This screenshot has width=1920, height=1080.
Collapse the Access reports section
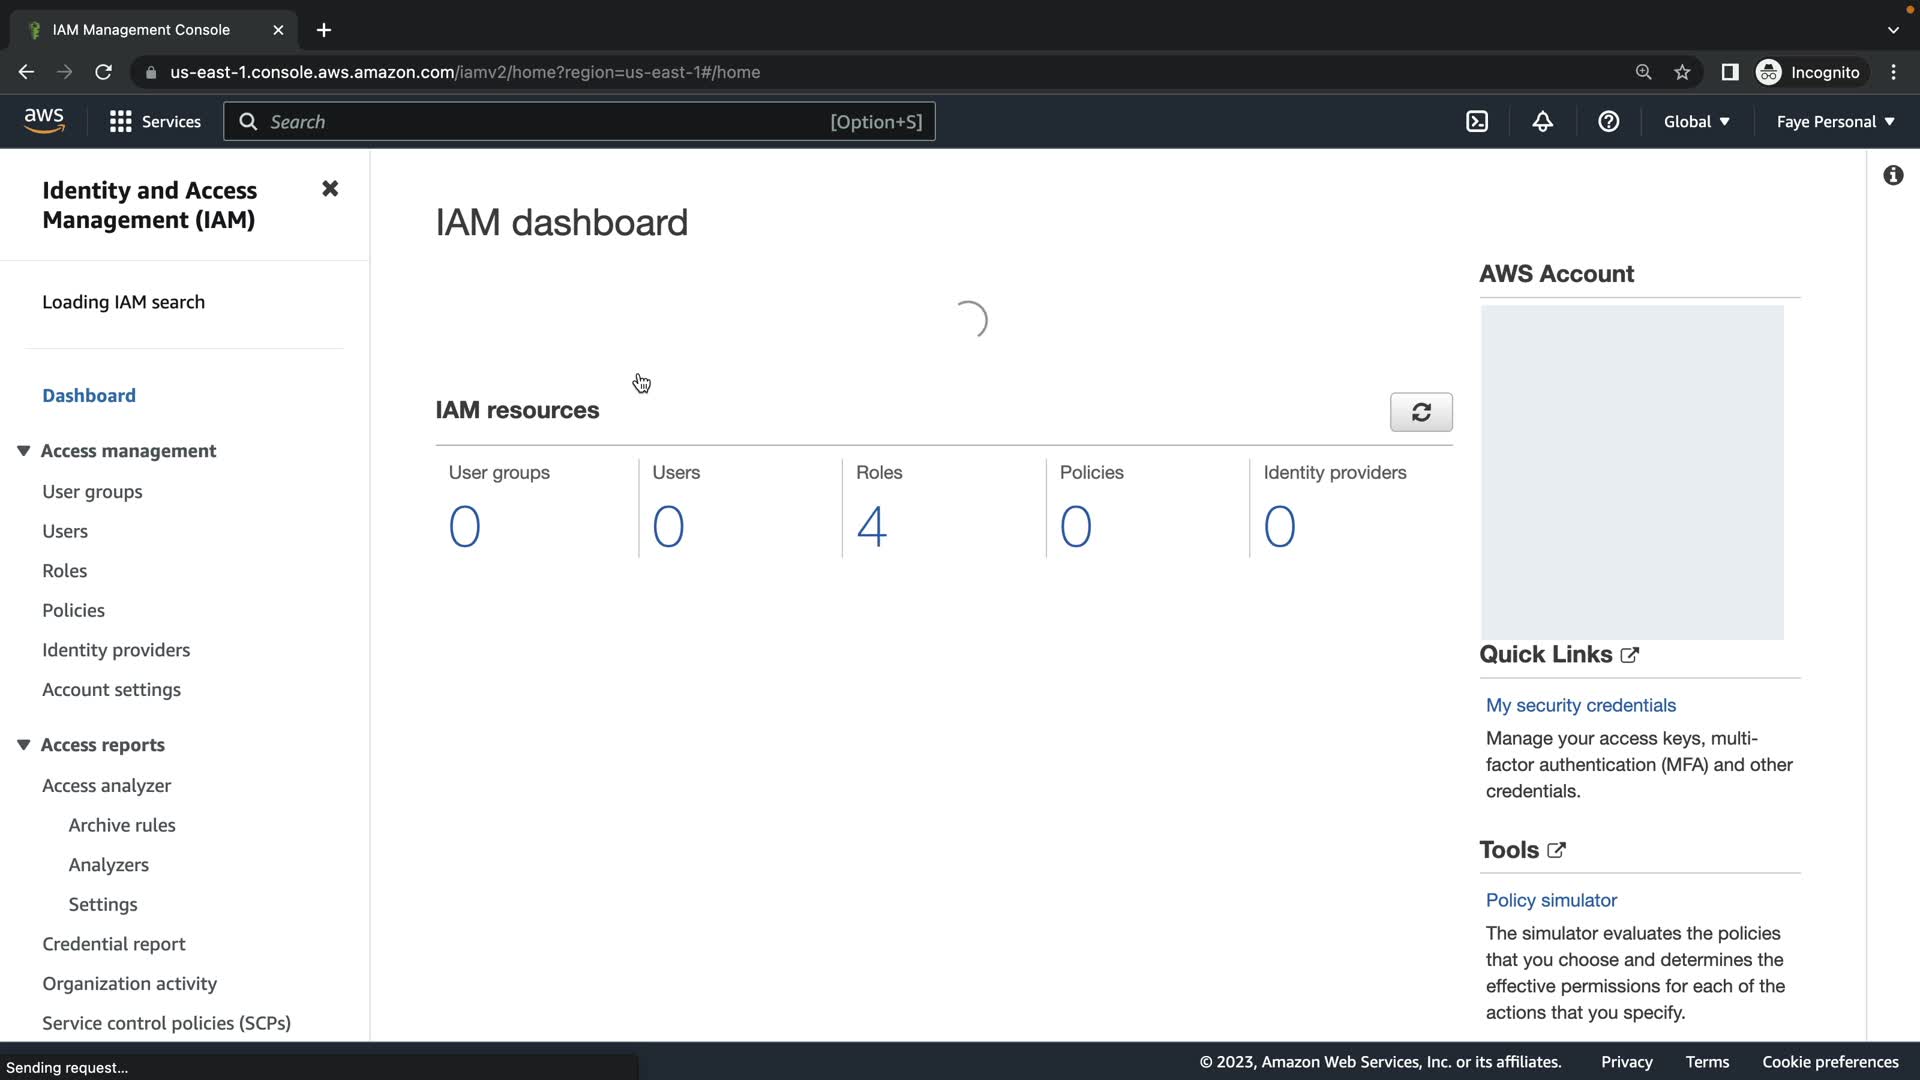24,745
